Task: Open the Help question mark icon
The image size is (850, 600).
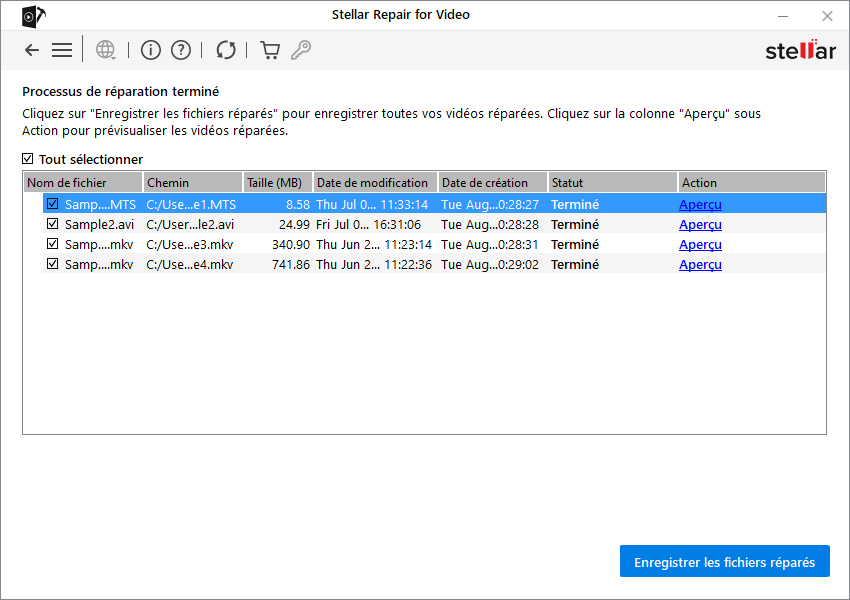Action: pyautogui.click(x=181, y=50)
